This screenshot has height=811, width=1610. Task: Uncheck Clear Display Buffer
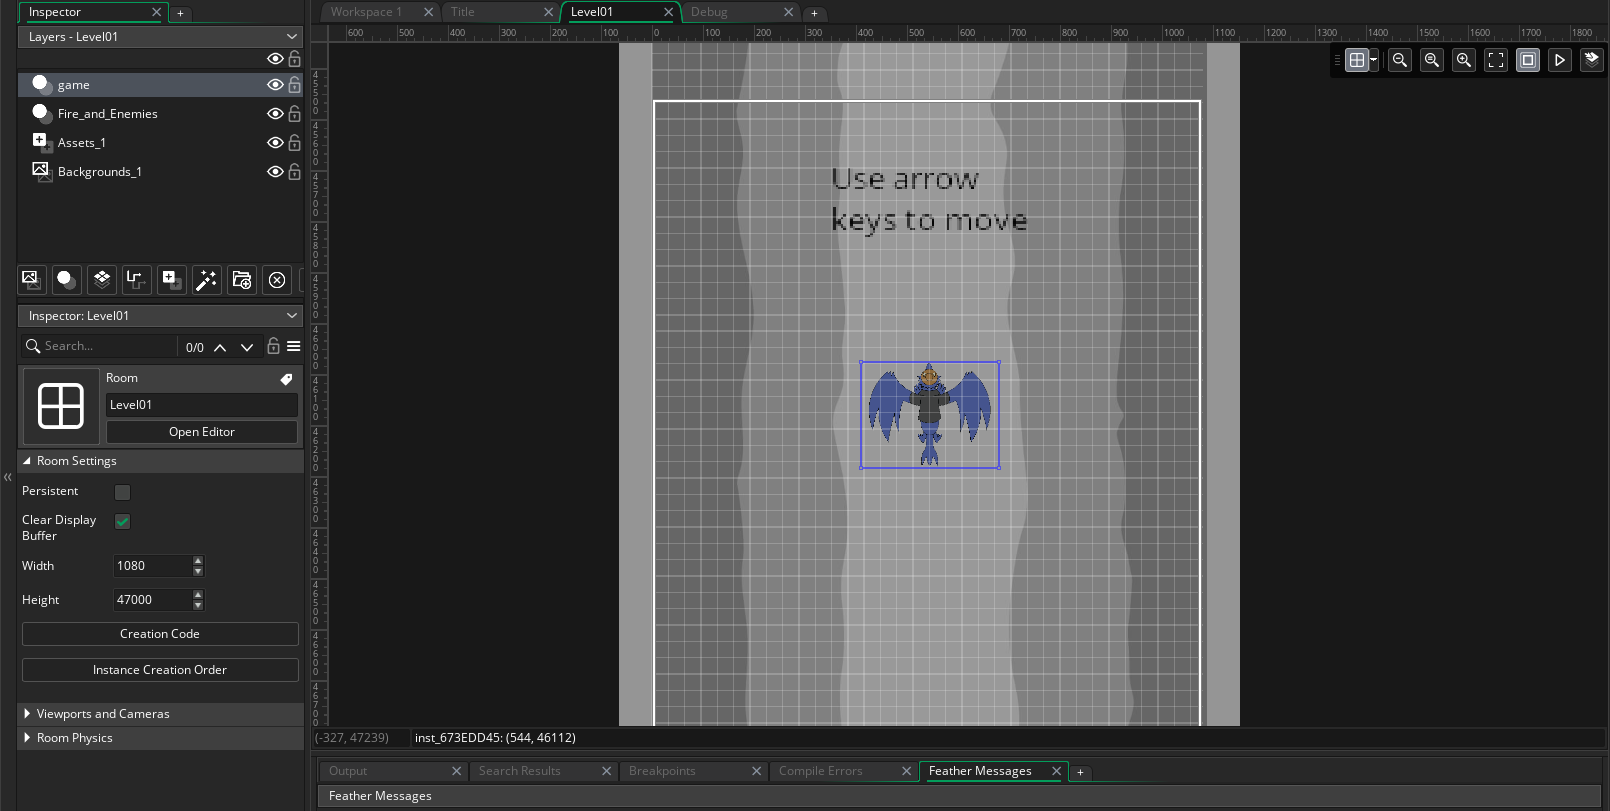(123, 521)
